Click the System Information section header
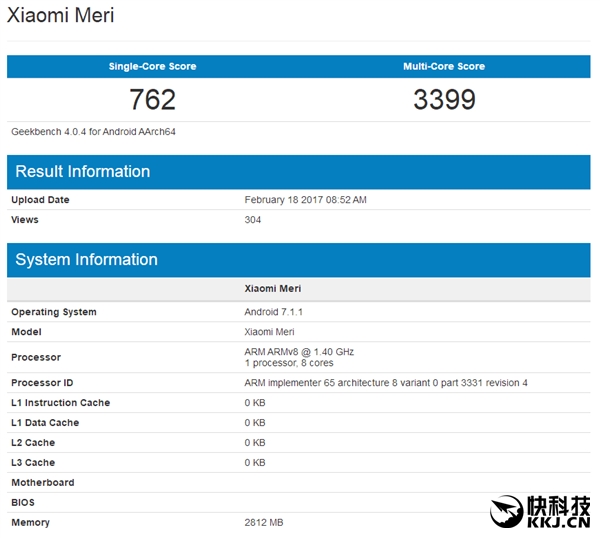Screen dimensions: 600x538 (x=87, y=259)
